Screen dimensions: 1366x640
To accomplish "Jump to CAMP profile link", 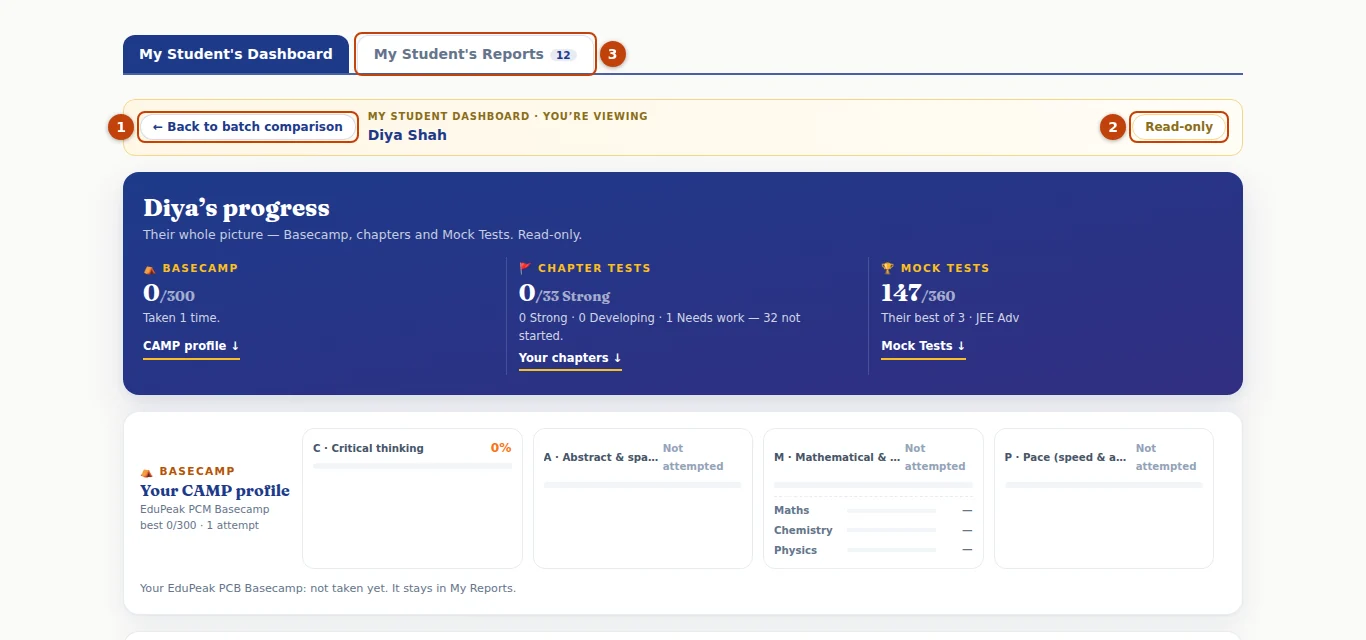I will coord(191,347).
